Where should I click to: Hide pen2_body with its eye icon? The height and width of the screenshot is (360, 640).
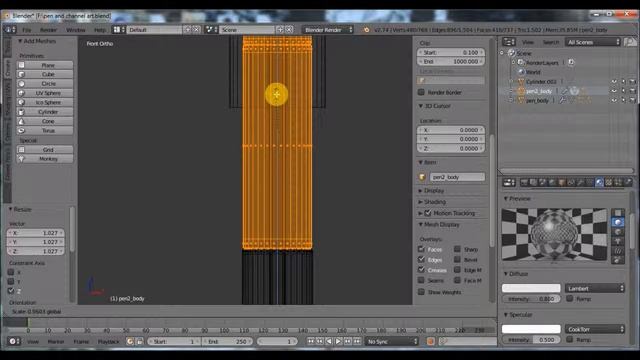614,91
